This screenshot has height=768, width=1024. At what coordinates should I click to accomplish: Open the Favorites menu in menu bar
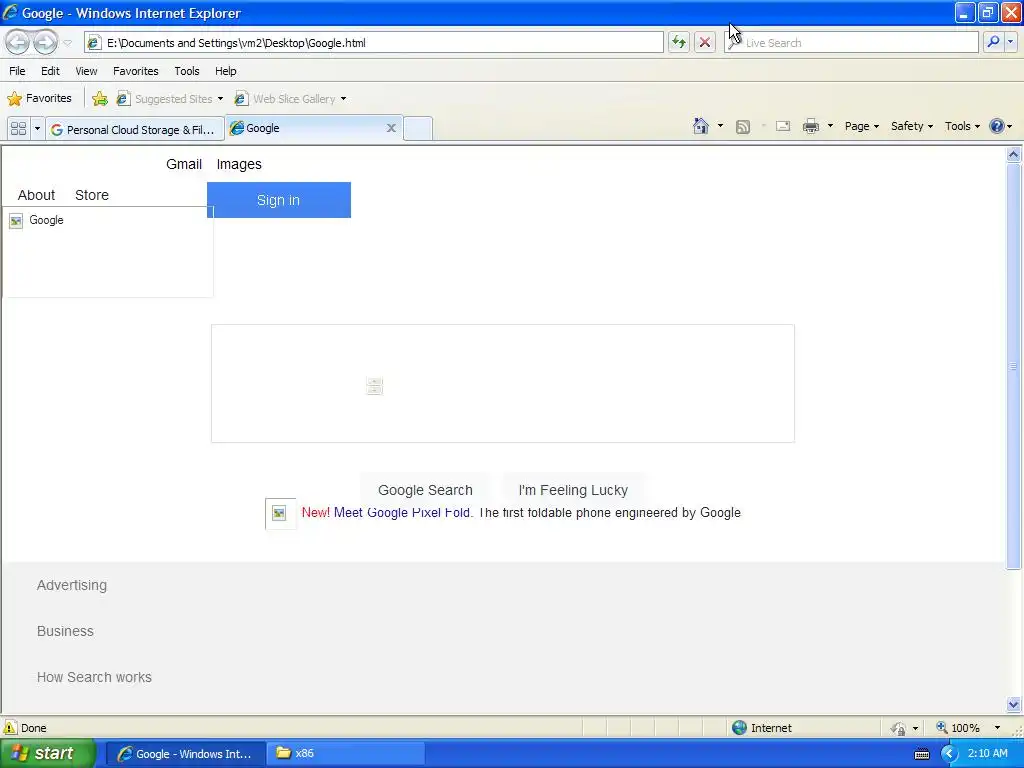136,71
